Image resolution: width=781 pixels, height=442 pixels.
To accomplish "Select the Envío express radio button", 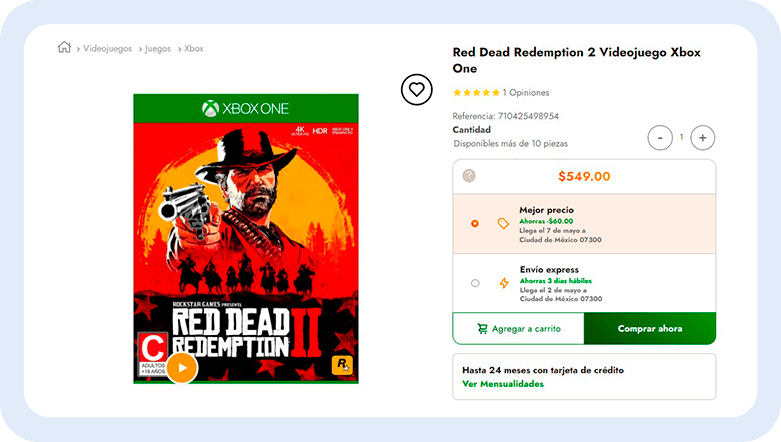I will (x=475, y=283).
